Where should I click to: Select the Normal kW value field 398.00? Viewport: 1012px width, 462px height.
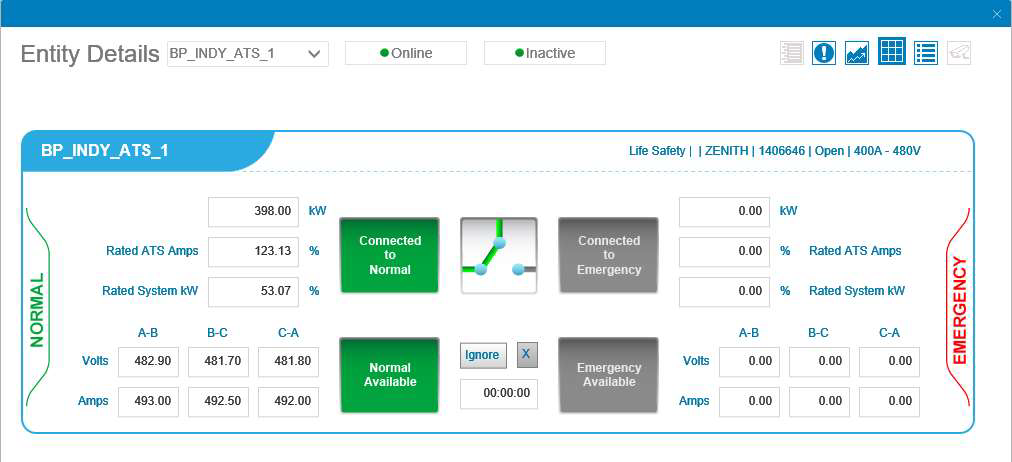point(252,212)
